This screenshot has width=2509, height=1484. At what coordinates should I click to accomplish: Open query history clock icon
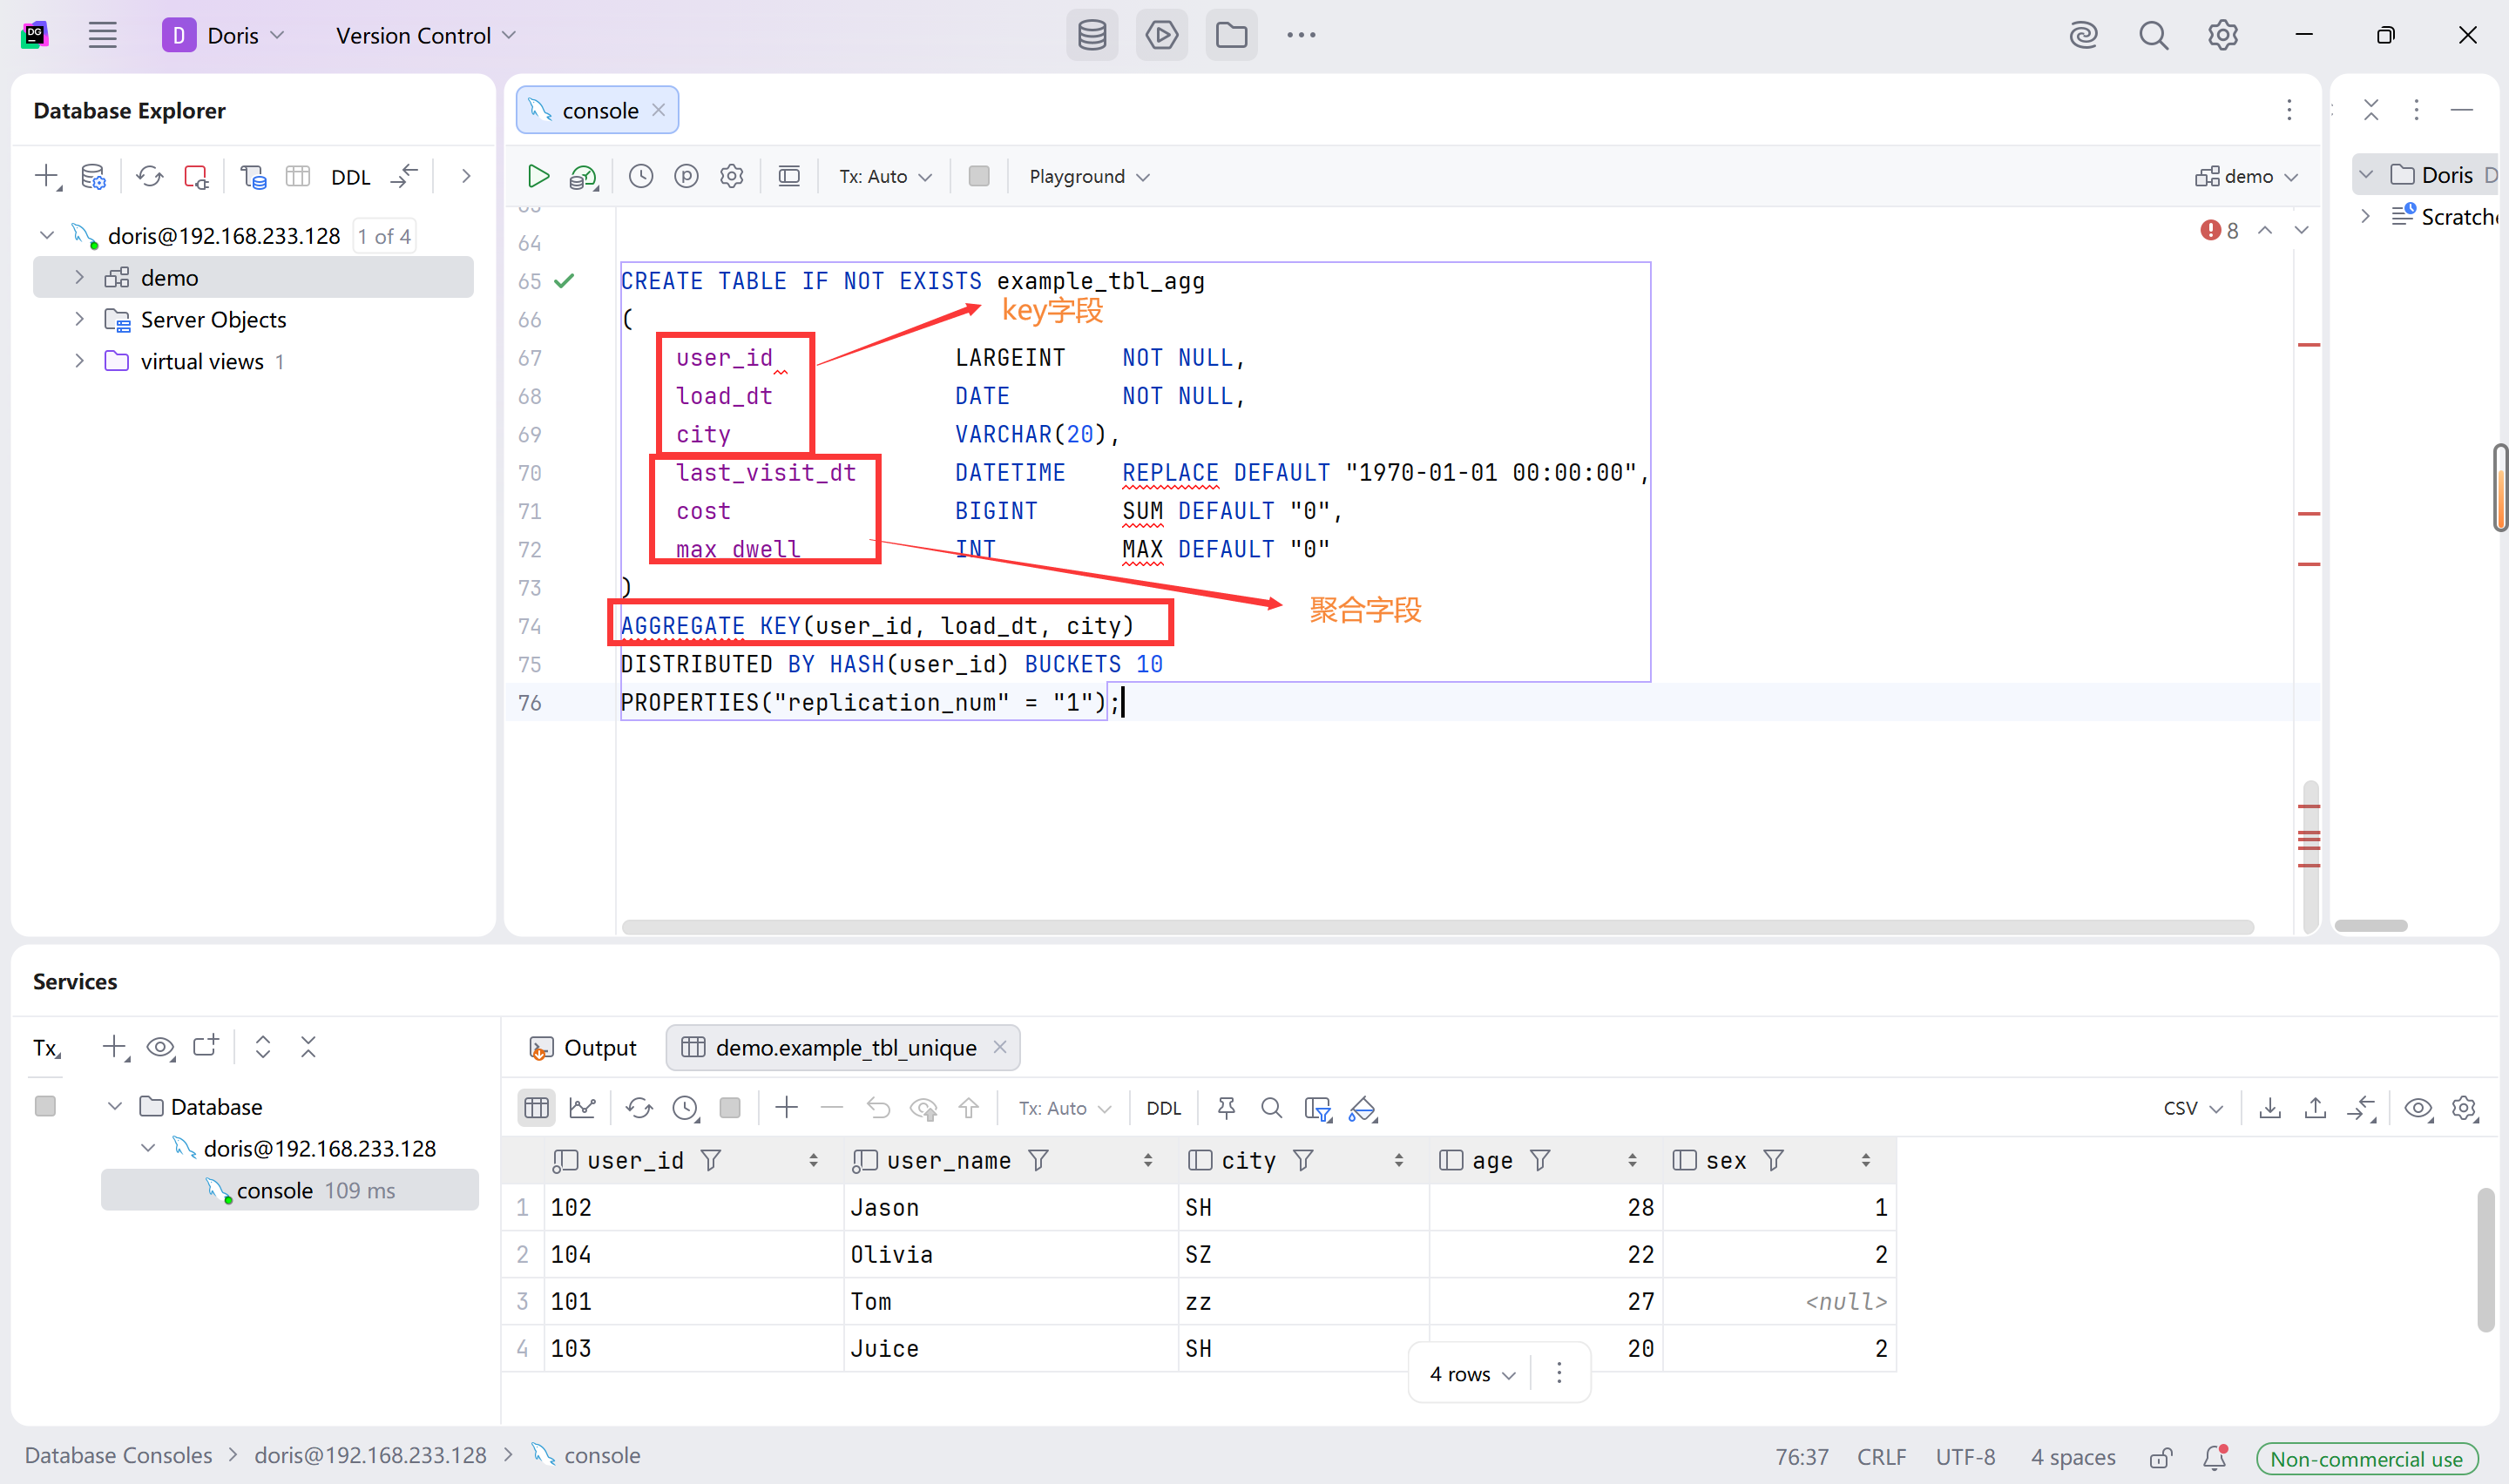(x=640, y=177)
